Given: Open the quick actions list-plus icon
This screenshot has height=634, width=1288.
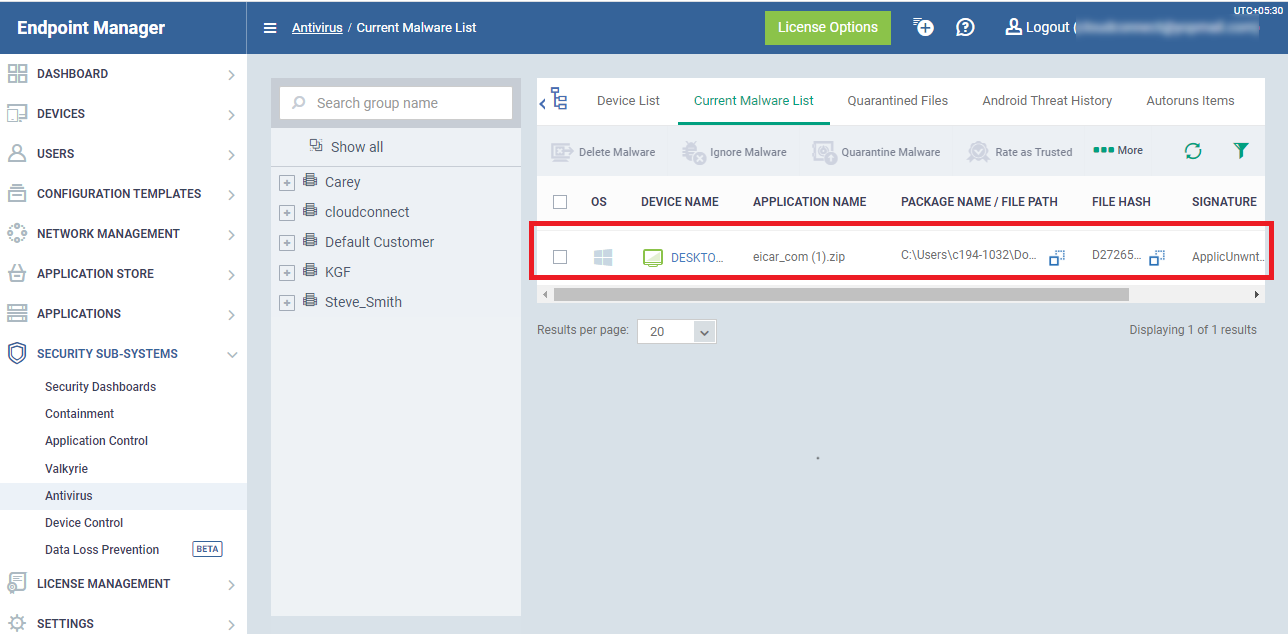Looking at the screenshot, I should tap(924, 27).
